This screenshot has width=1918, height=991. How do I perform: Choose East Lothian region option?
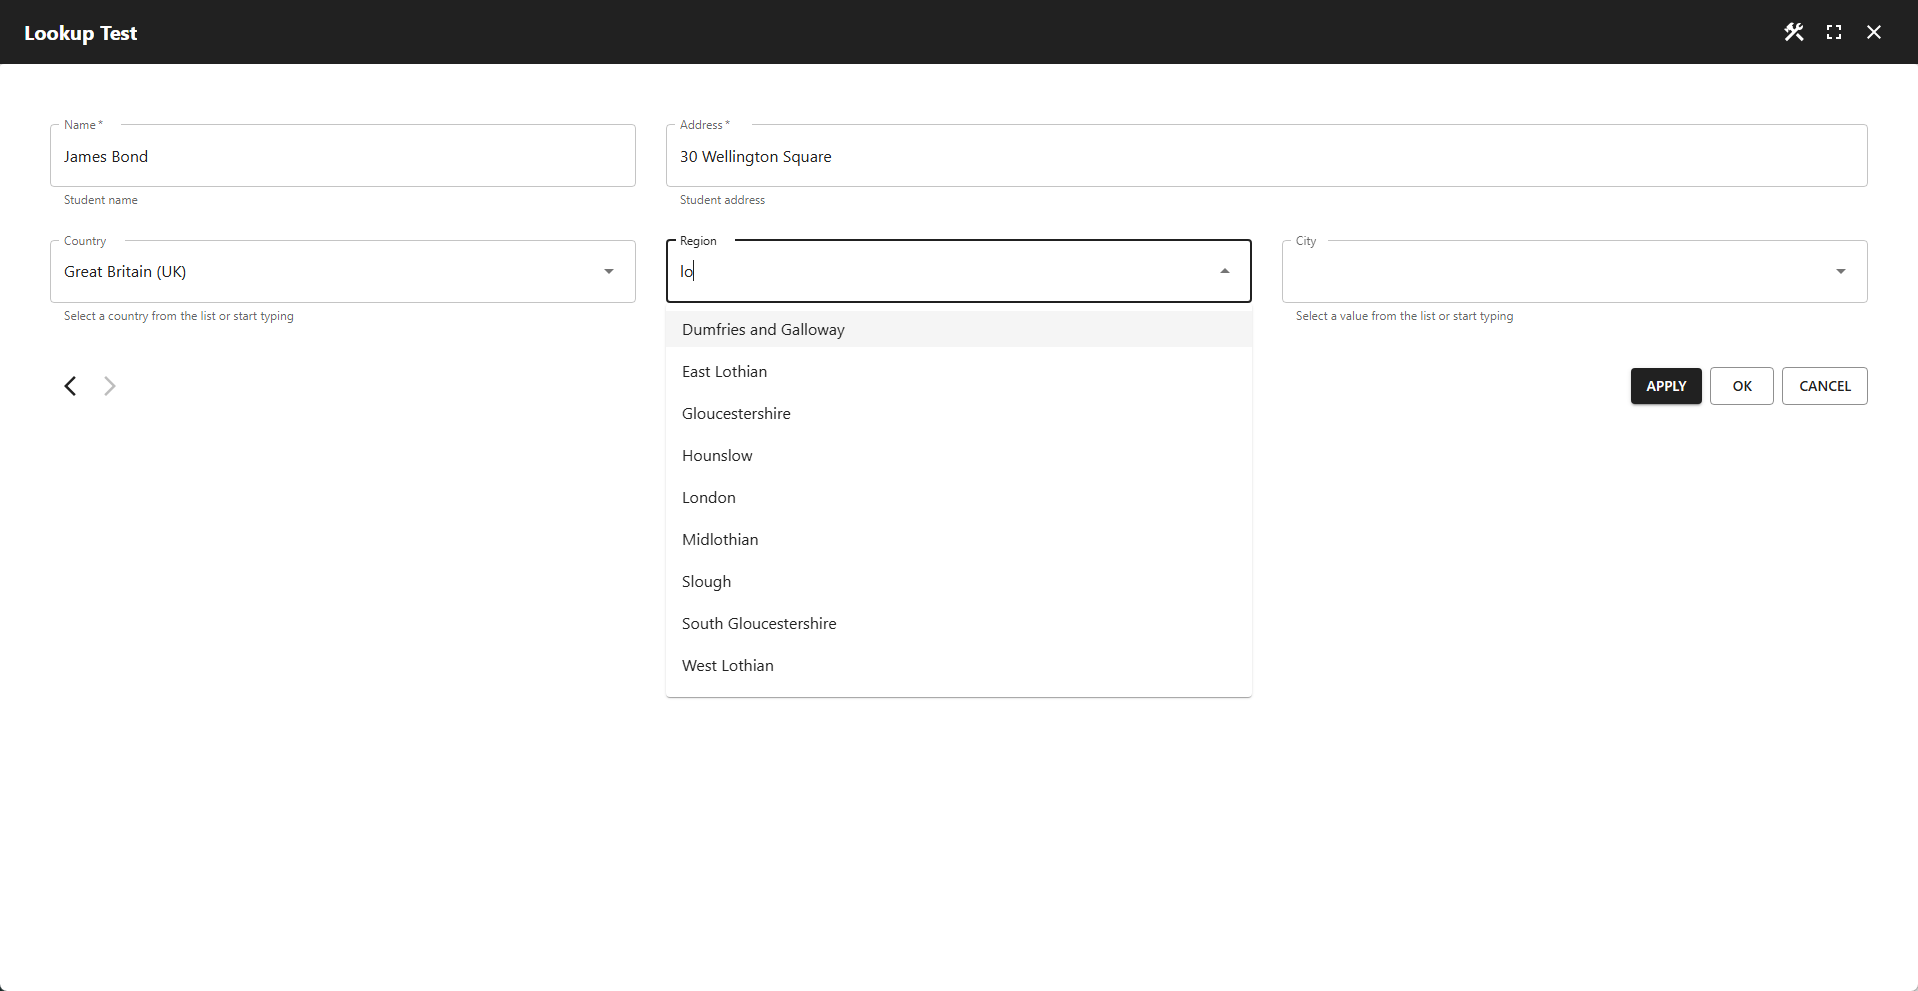(x=724, y=372)
